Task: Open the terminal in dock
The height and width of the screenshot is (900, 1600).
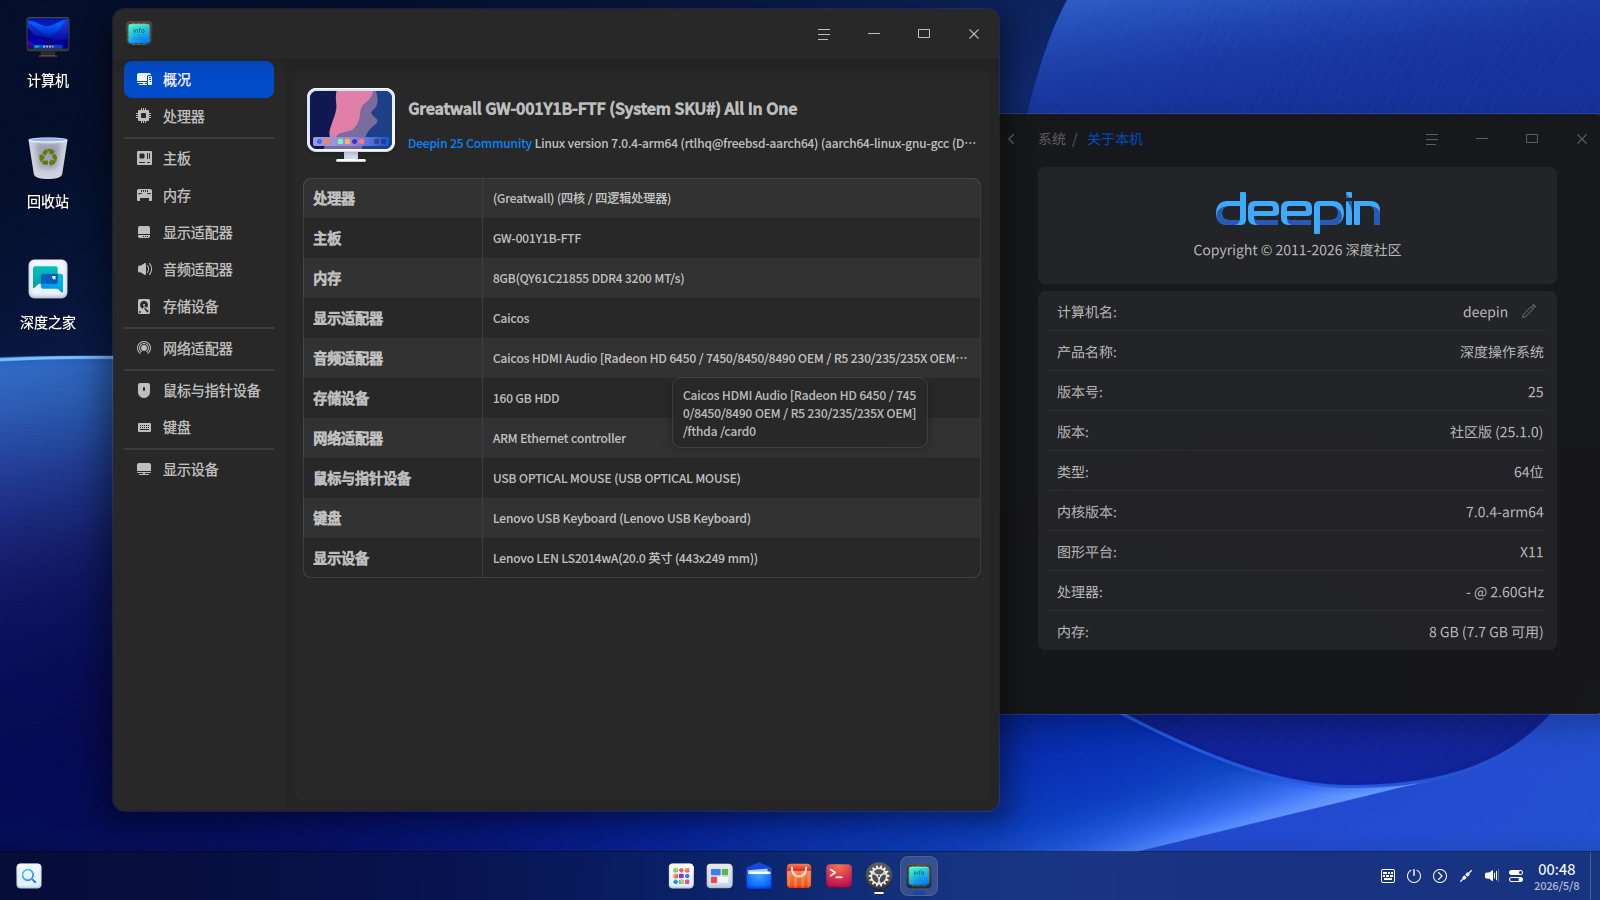Action: click(x=839, y=876)
